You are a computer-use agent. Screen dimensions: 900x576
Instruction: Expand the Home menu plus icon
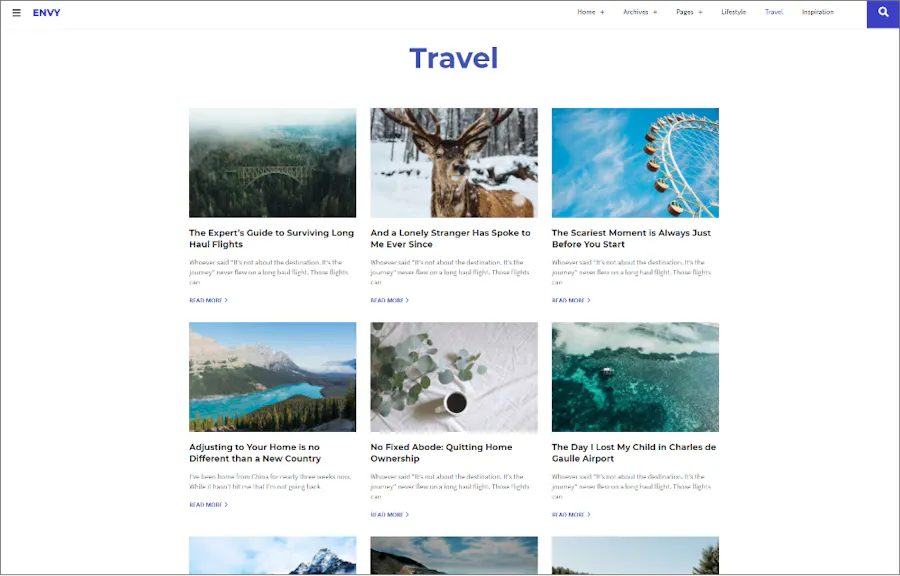602,12
